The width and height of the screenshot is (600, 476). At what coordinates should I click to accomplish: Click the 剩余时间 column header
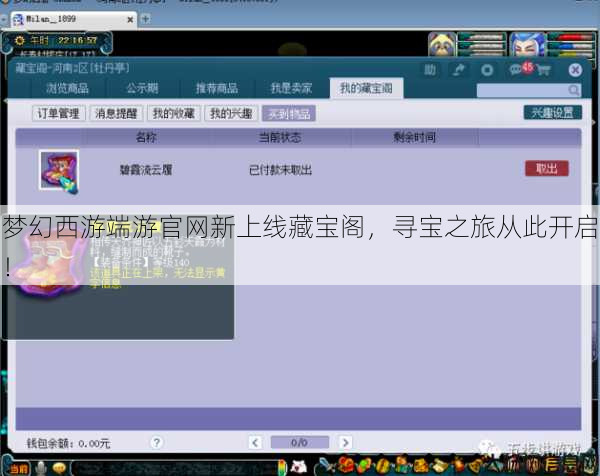coord(415,137)
